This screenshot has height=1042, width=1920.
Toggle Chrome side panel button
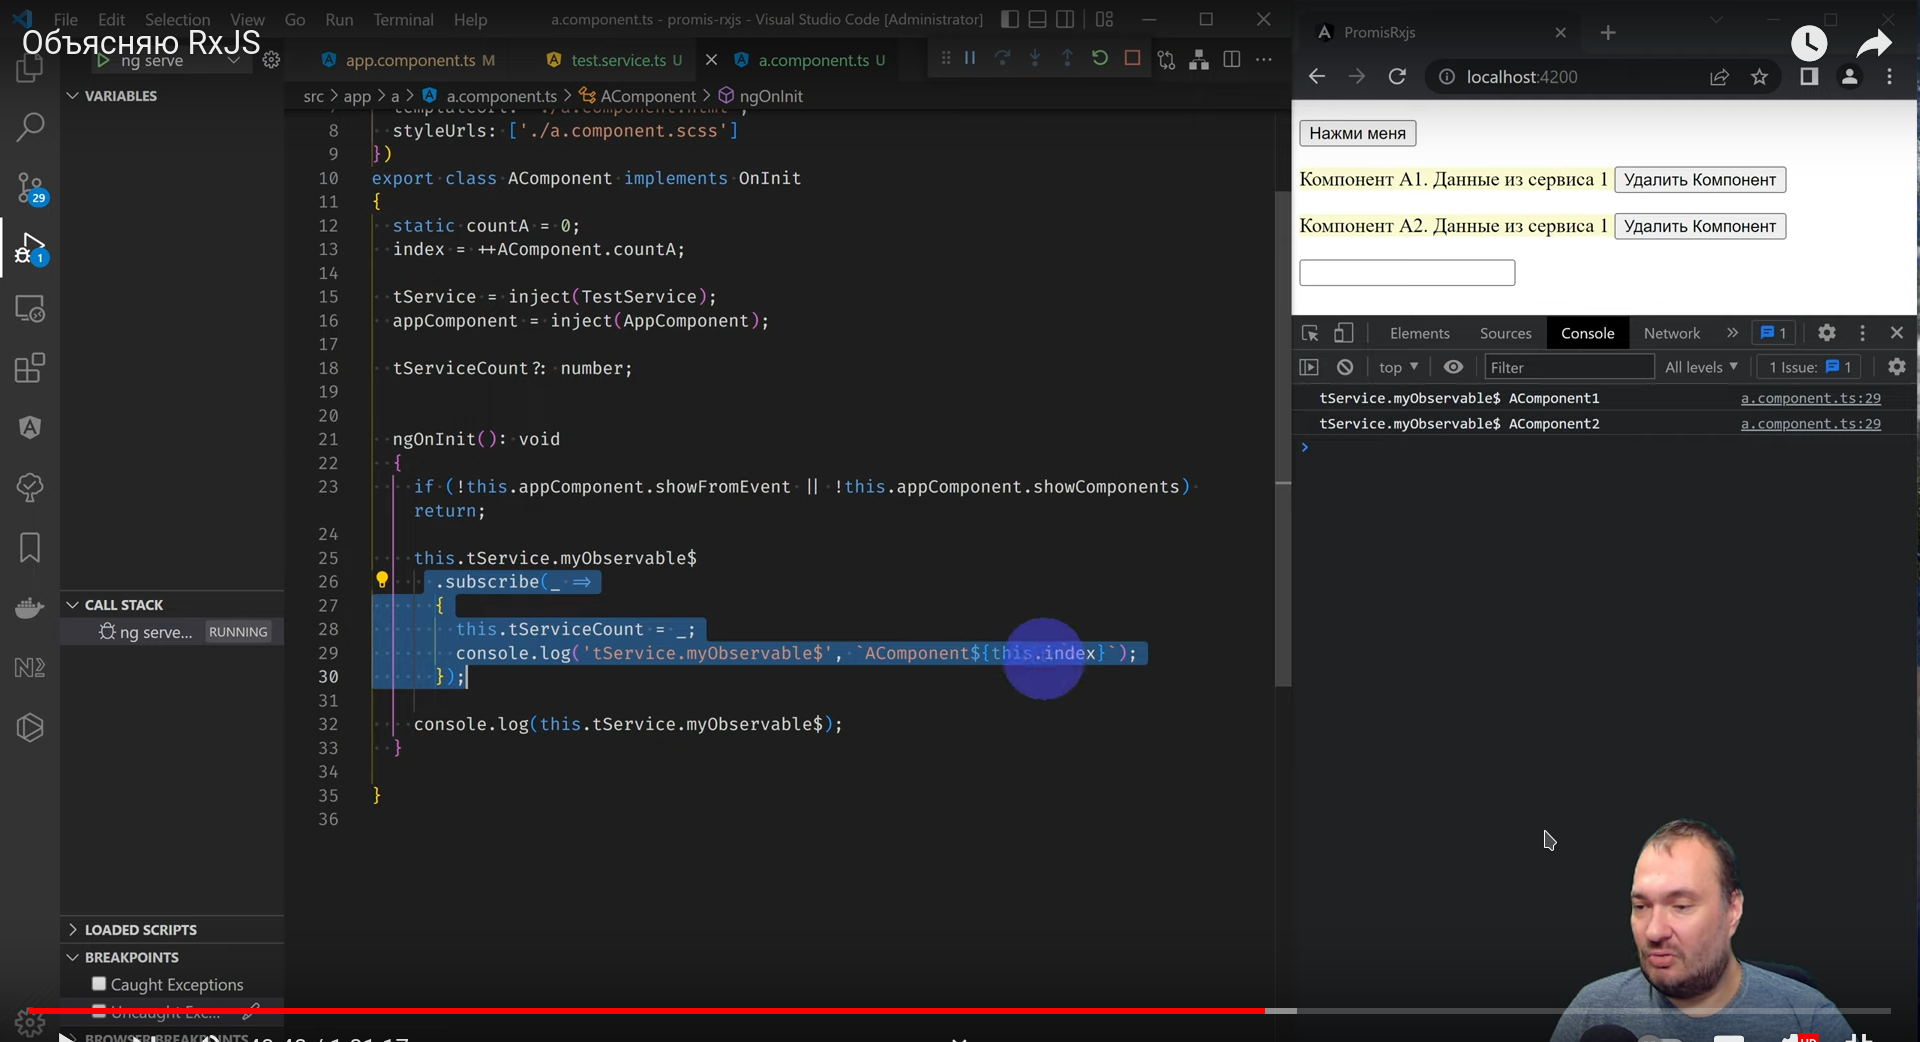click(x=1809, y=77)
